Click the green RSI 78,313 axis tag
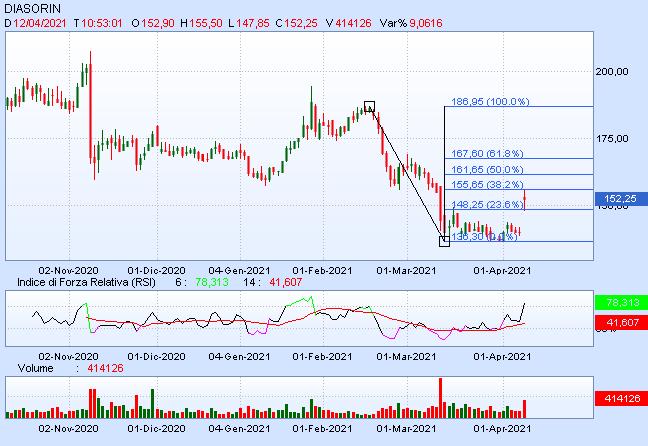Viewport: 648px width, 446px height. click(x=621, y=303)
